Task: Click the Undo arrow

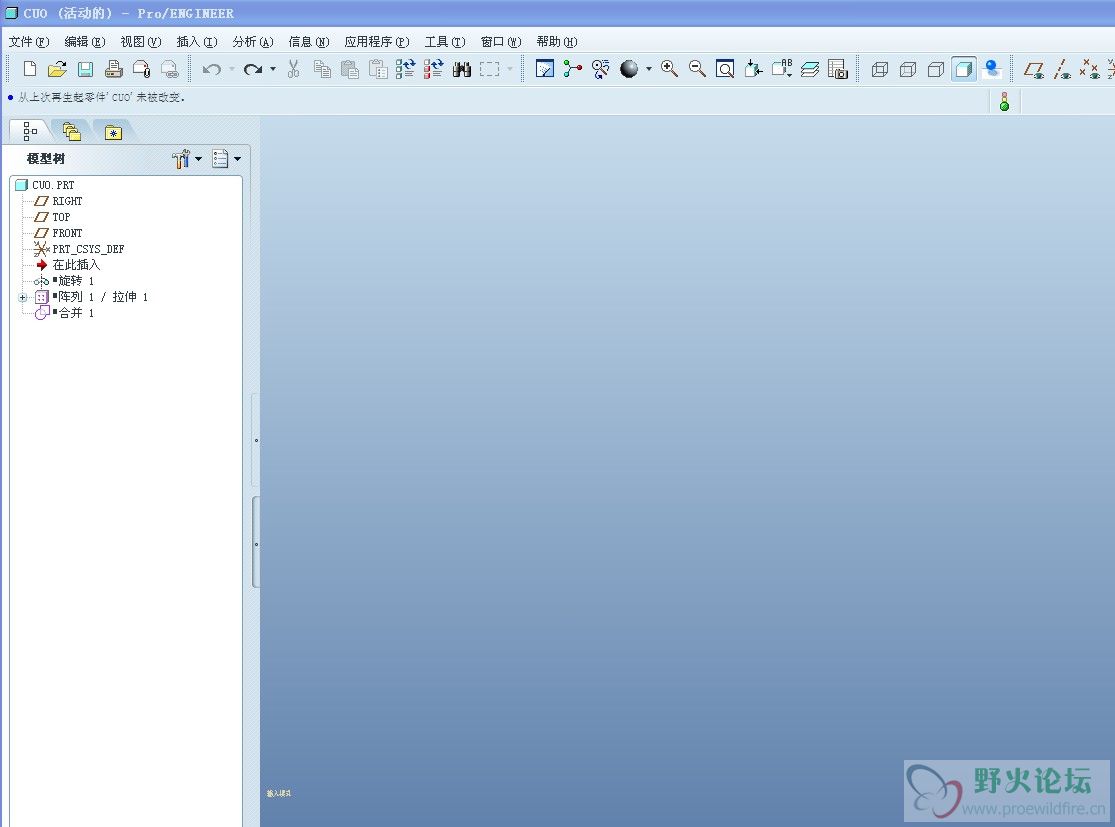Action: point(211,69)
